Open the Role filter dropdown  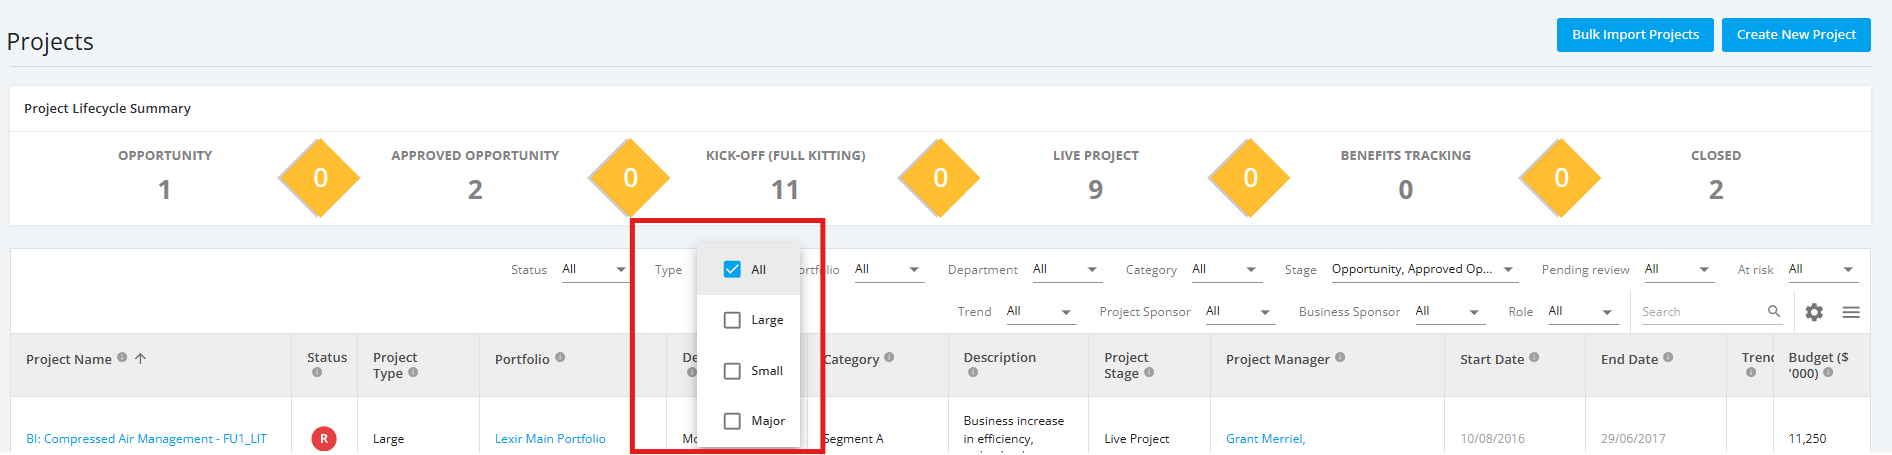(1582, 311)
